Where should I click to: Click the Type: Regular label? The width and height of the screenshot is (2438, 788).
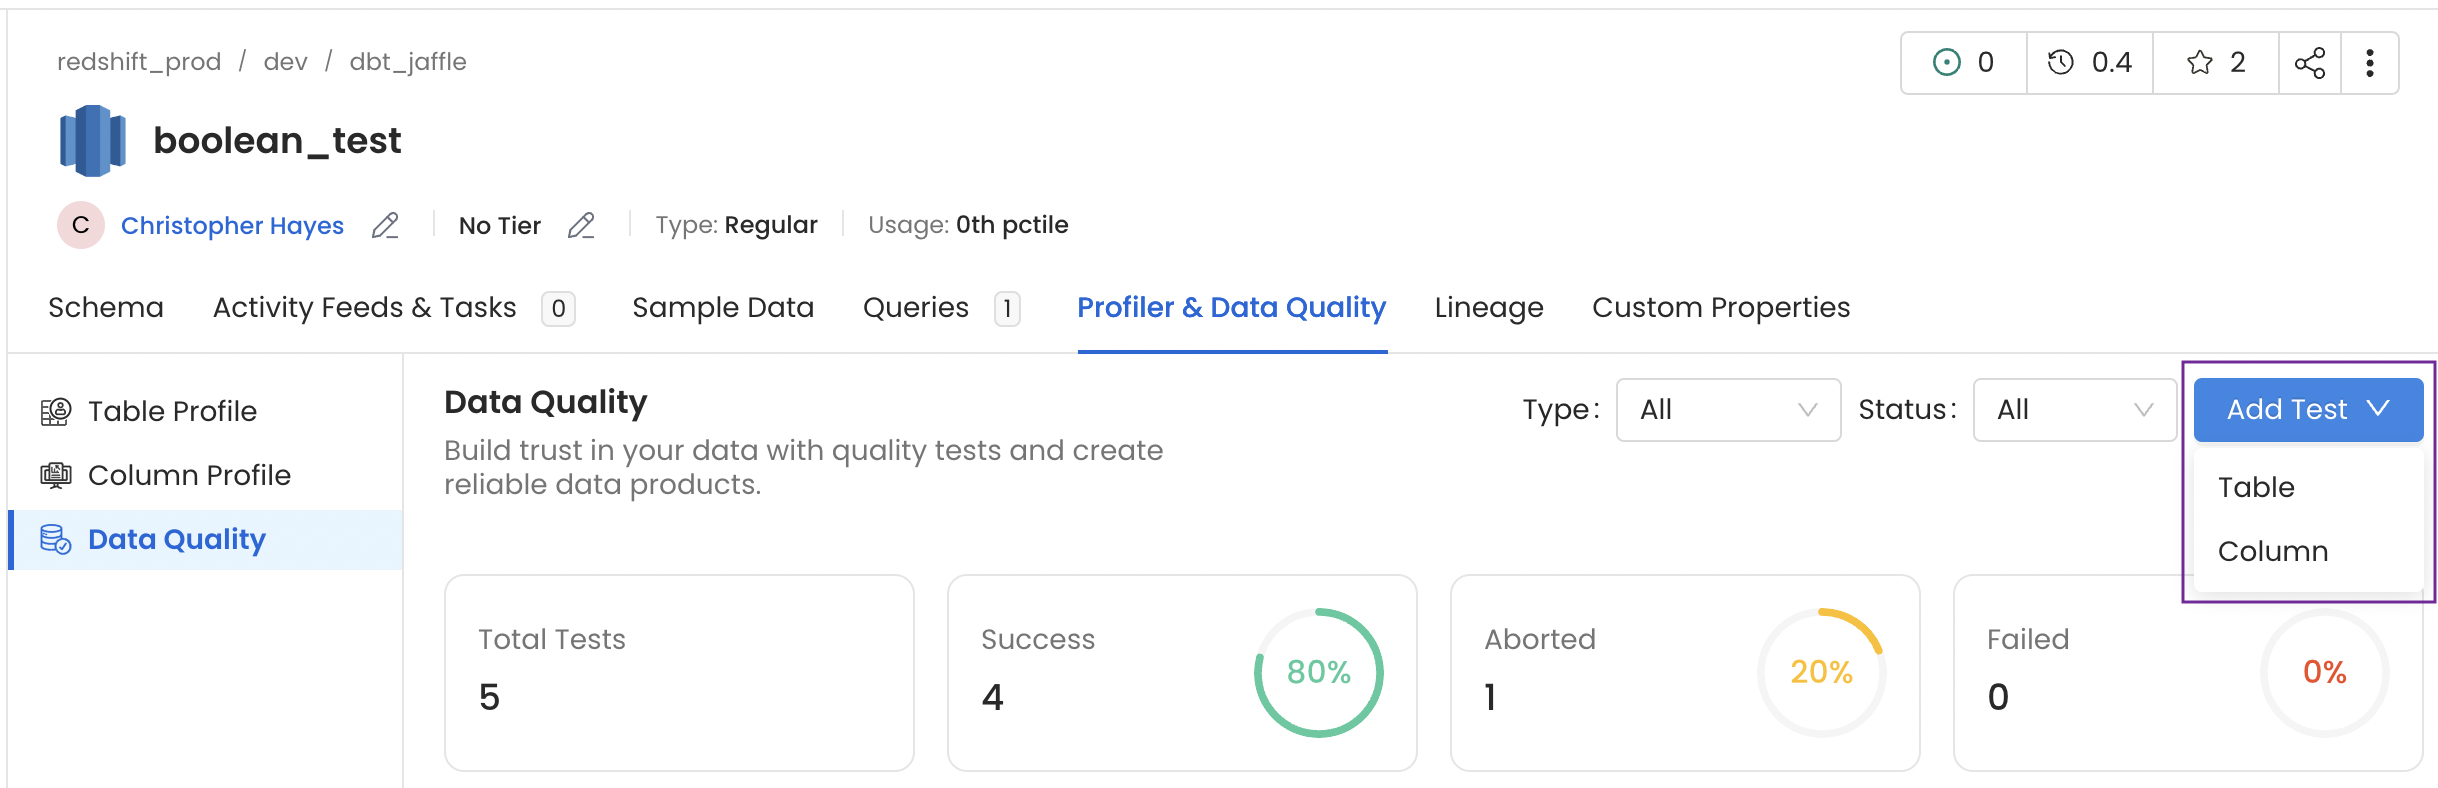click(736, 225)
